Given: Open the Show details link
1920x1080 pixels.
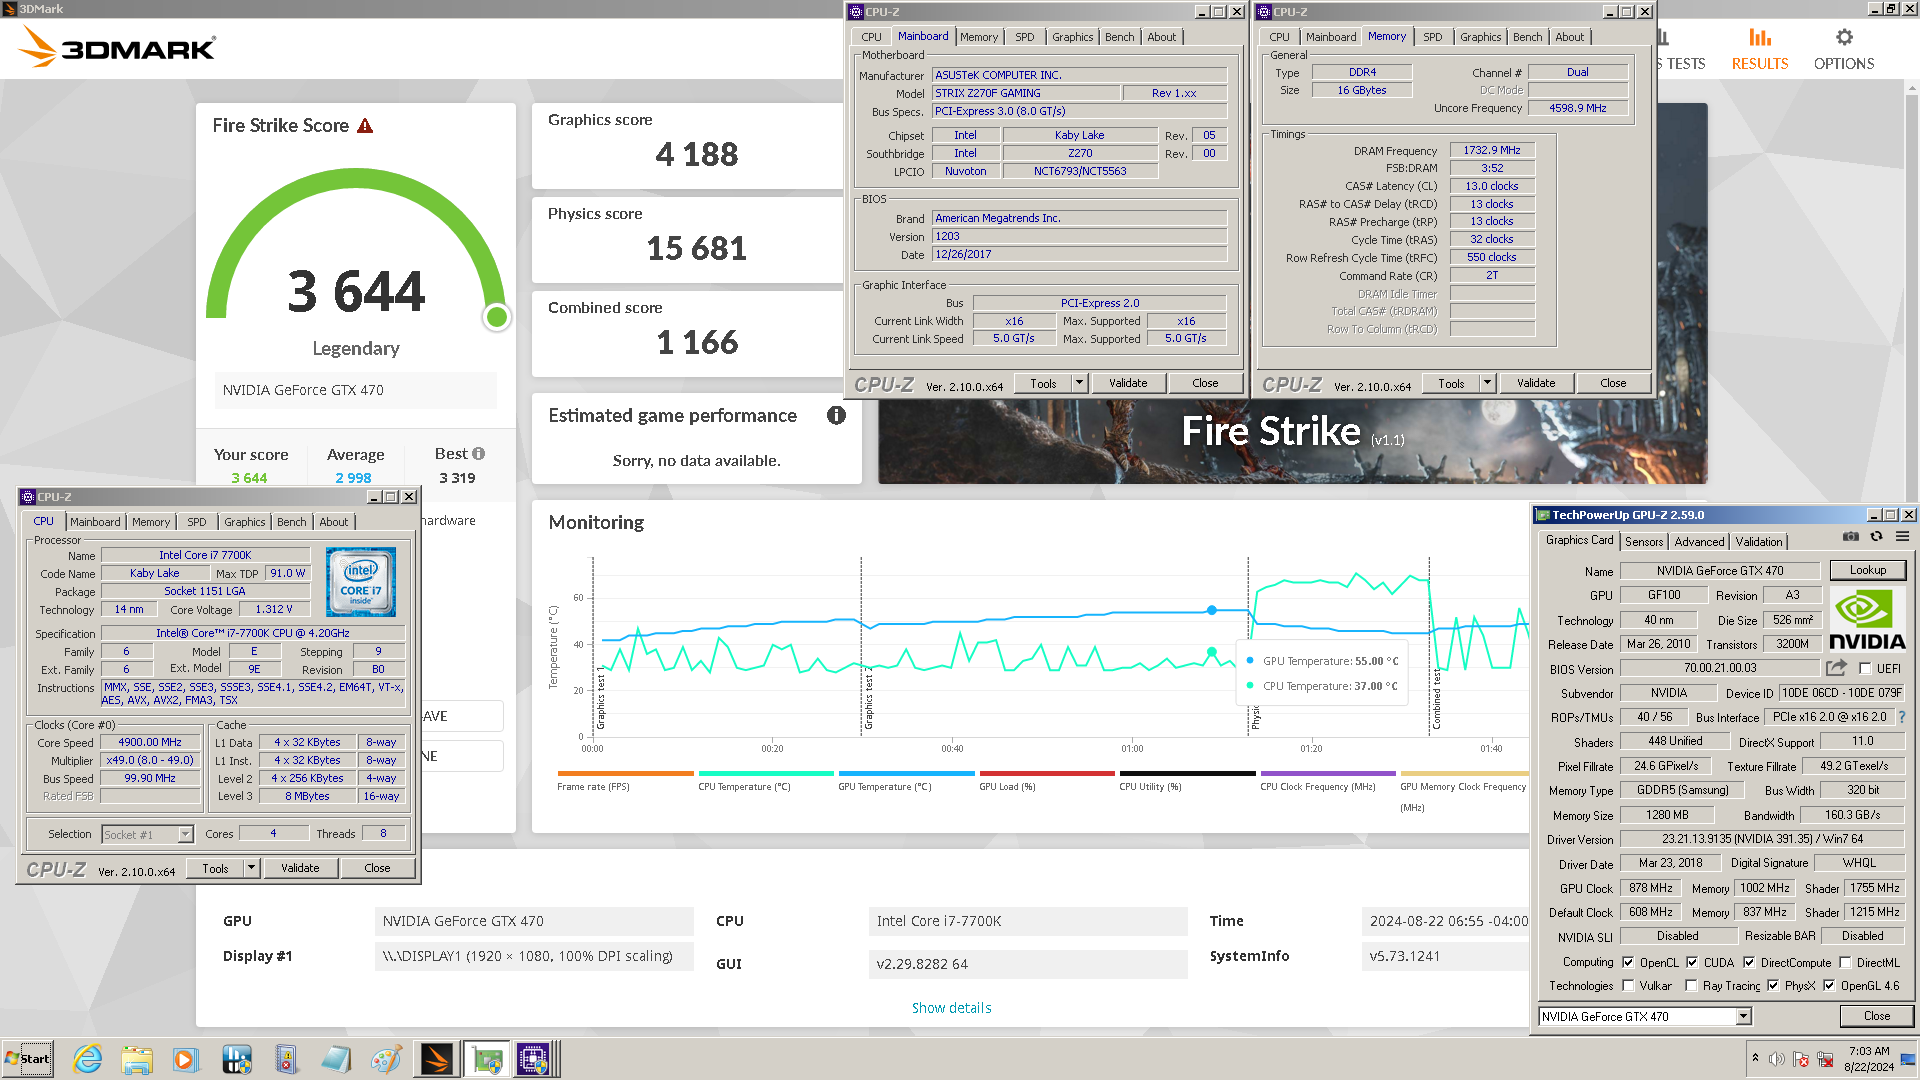Looking at the screenshot, I should click(951, 1008).
